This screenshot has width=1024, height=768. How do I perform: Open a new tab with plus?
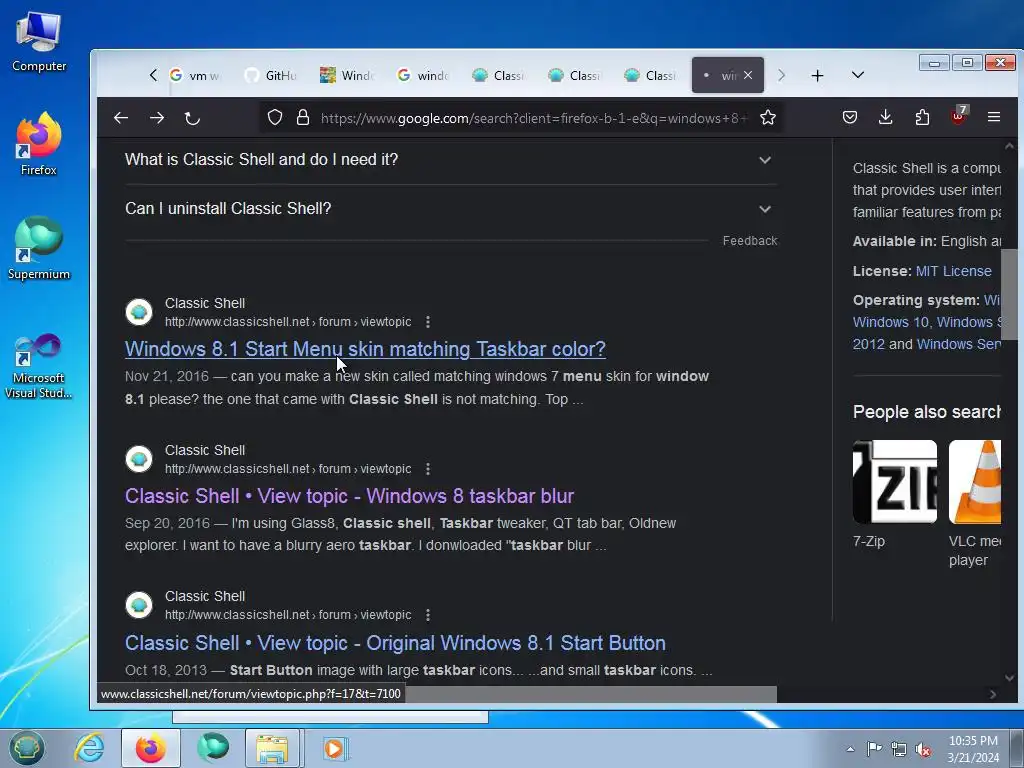(x=817, y=76)
